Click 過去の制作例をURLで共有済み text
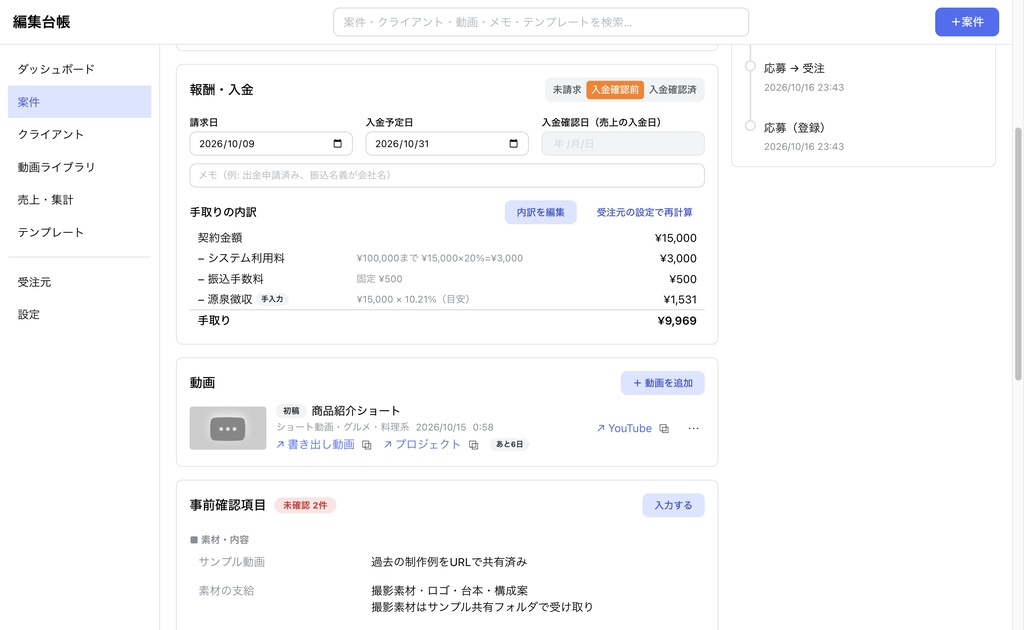 pyautogui.click(x=449, y=562)
